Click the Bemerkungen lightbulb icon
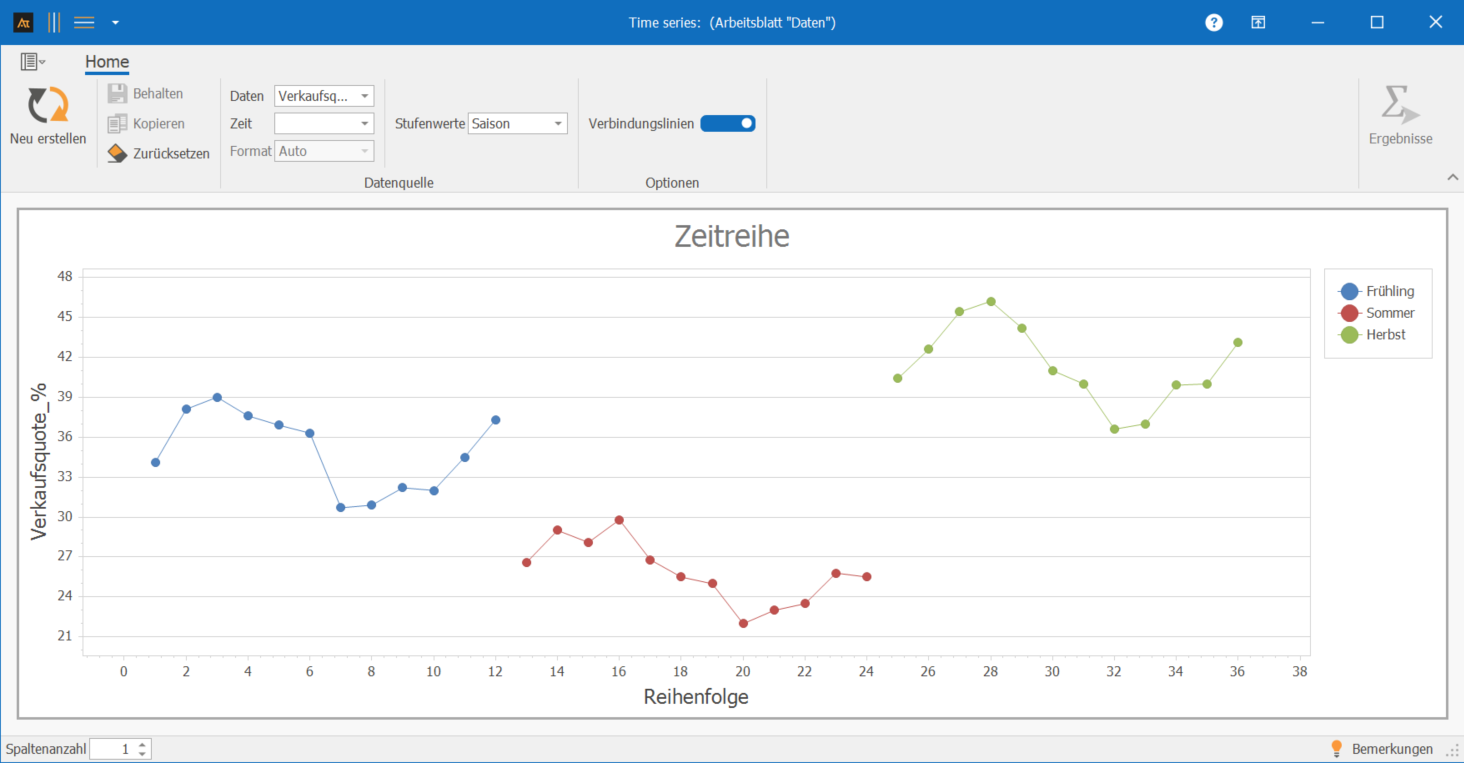The height and width of the screenshot is (763, 1464). point(1336,749)
